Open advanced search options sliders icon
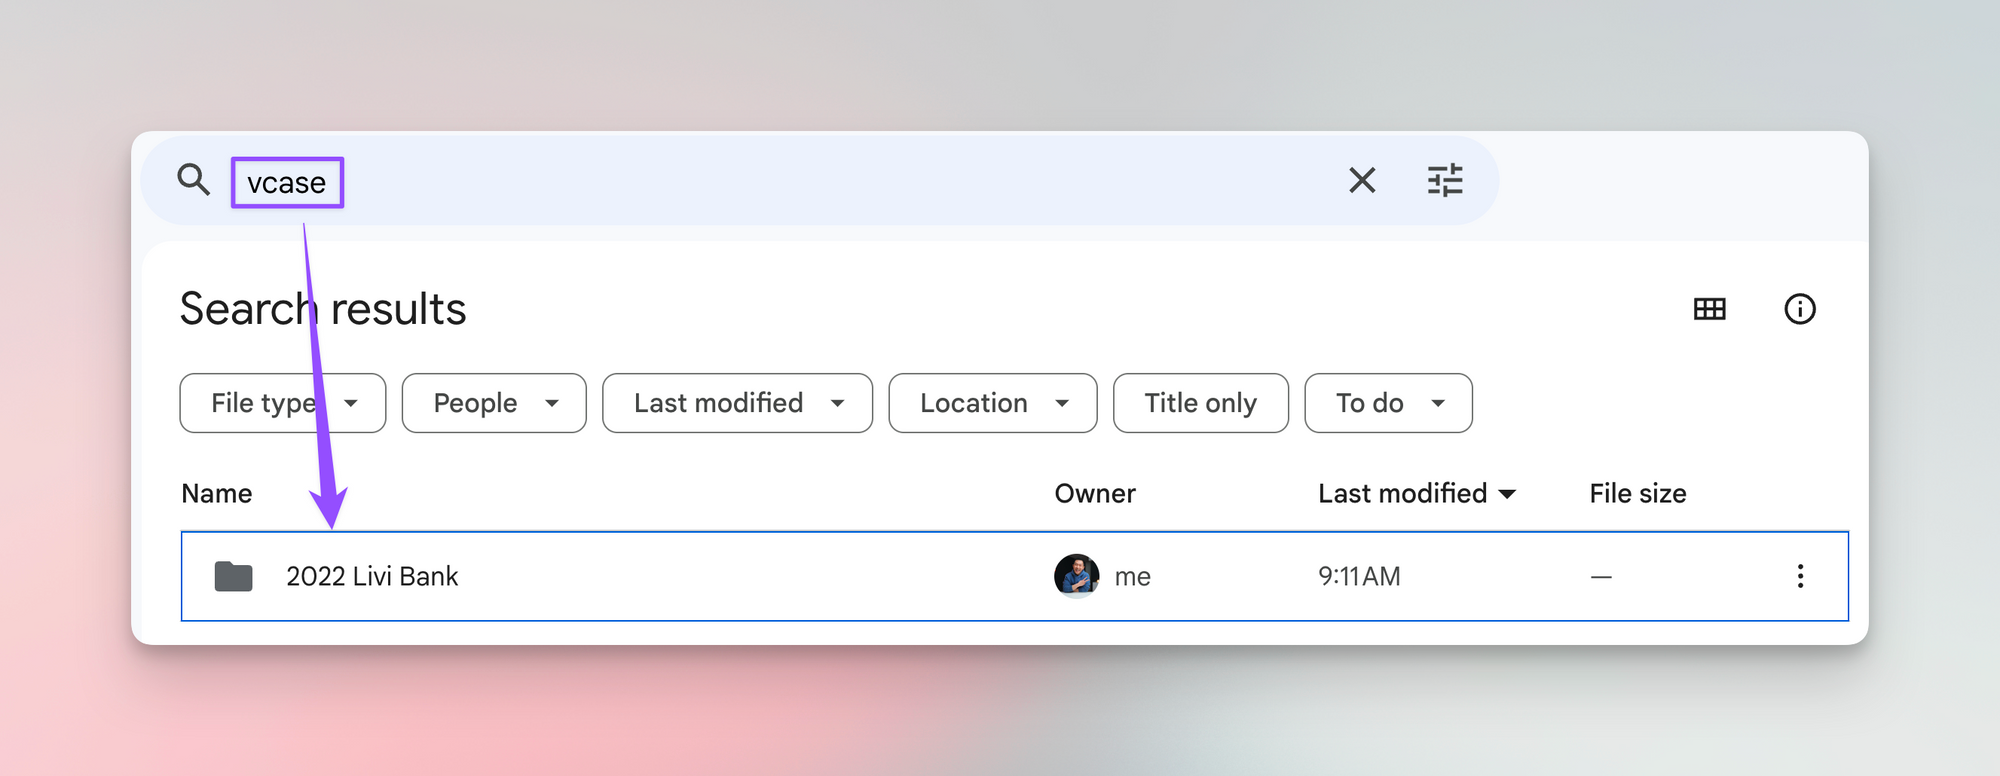The height and width of the screenshot is (776, 2000). [1445, 180]
